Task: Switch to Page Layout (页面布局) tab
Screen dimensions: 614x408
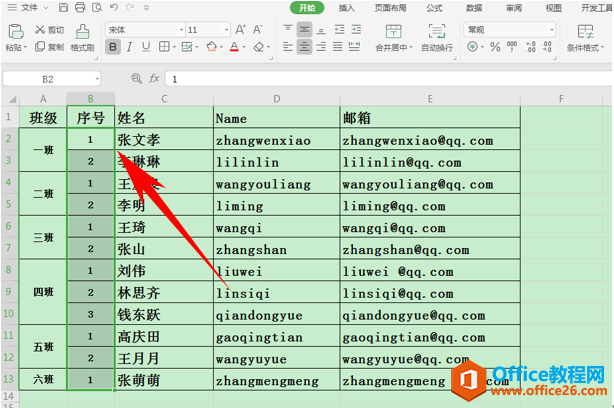Action: 390,8
